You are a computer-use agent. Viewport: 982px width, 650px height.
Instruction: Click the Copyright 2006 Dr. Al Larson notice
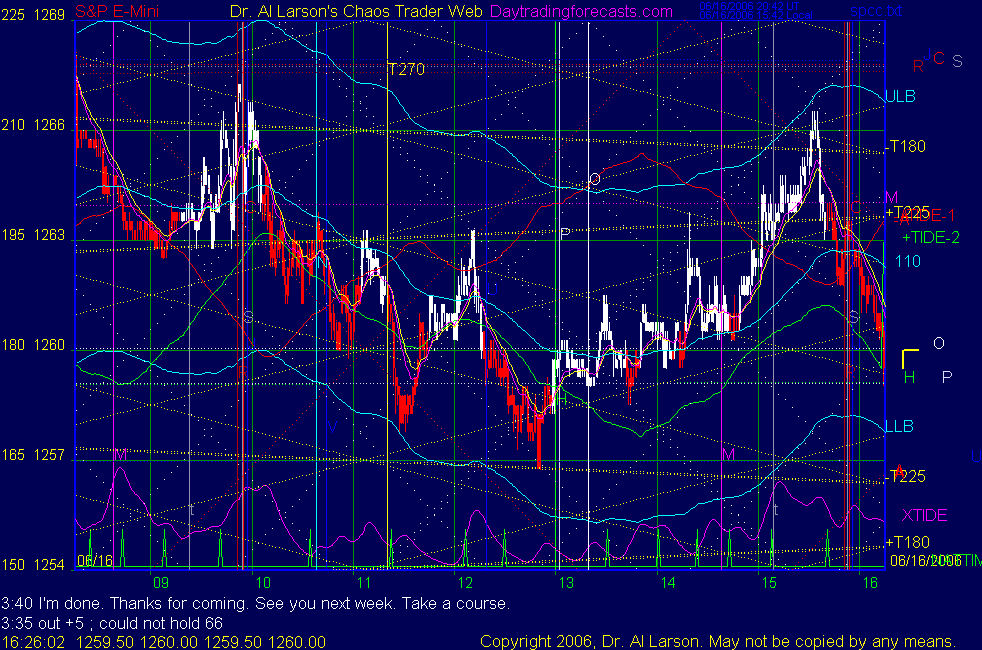(x=718, y=642)
